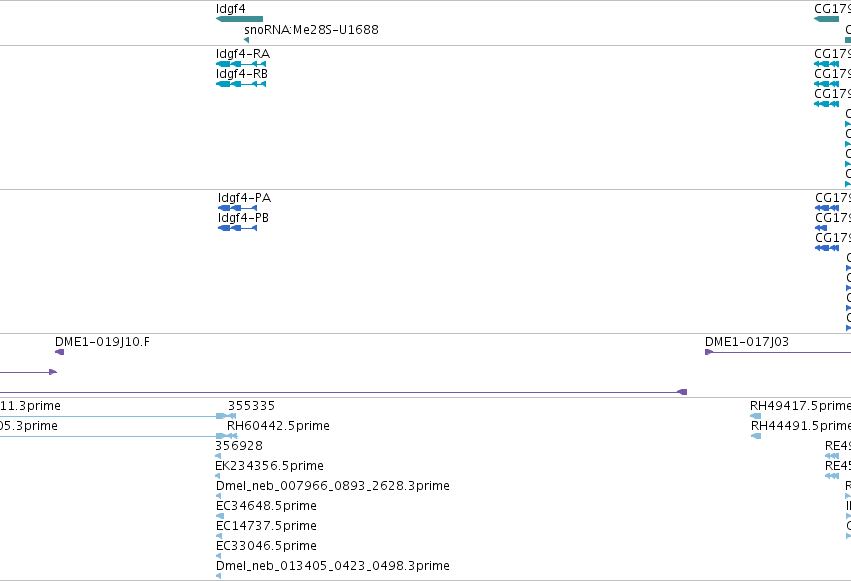Select the Idgf4 gene label
Screen dimensions: 851x581
pyautogui.click(x=231, y=9)
